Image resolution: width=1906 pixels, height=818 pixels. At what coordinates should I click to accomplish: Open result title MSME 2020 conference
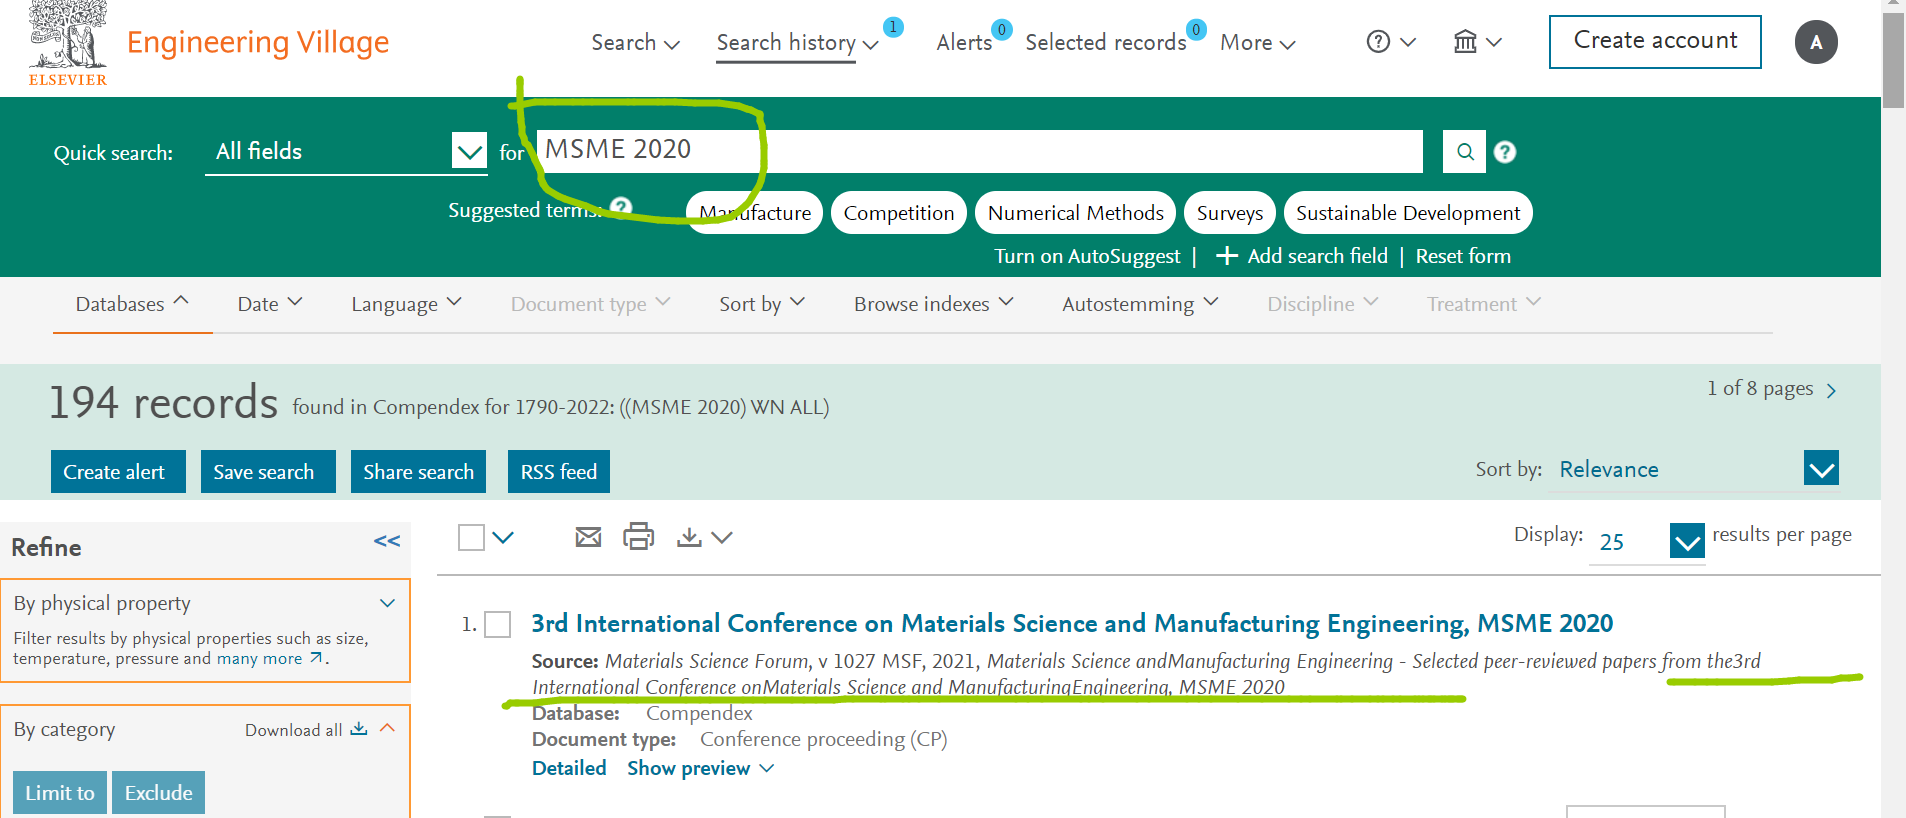point(1072,623)
